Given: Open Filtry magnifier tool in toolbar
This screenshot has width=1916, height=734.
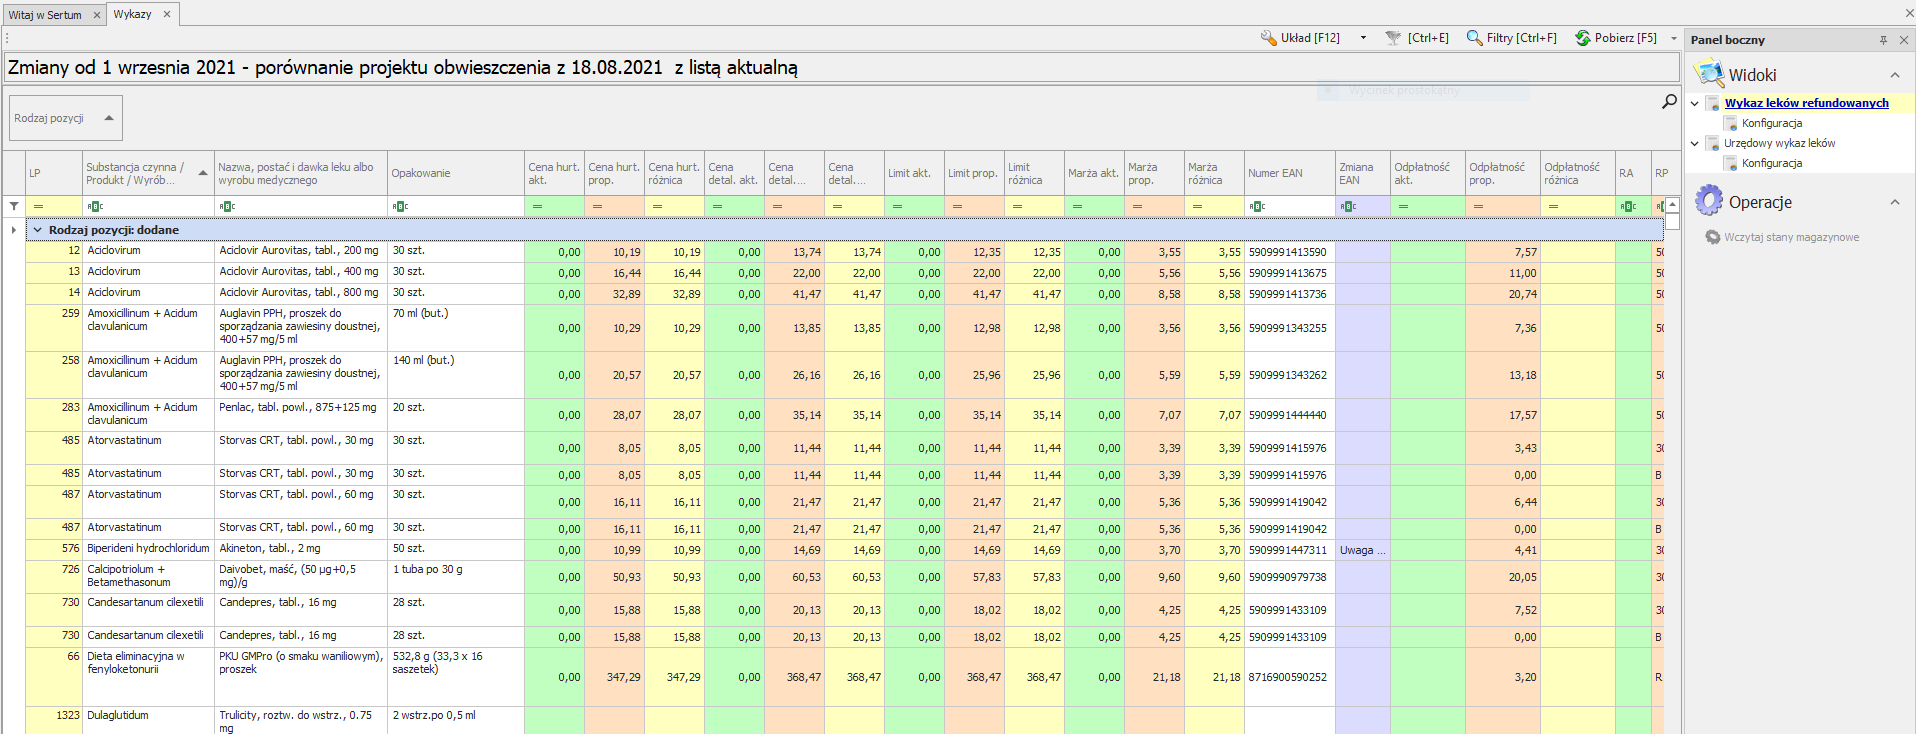Looking at the screenshot, I should 1474,38.
